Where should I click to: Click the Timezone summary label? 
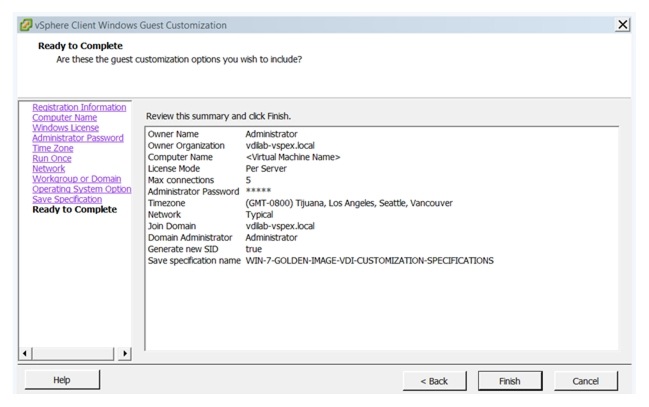[x=166, y=203]
